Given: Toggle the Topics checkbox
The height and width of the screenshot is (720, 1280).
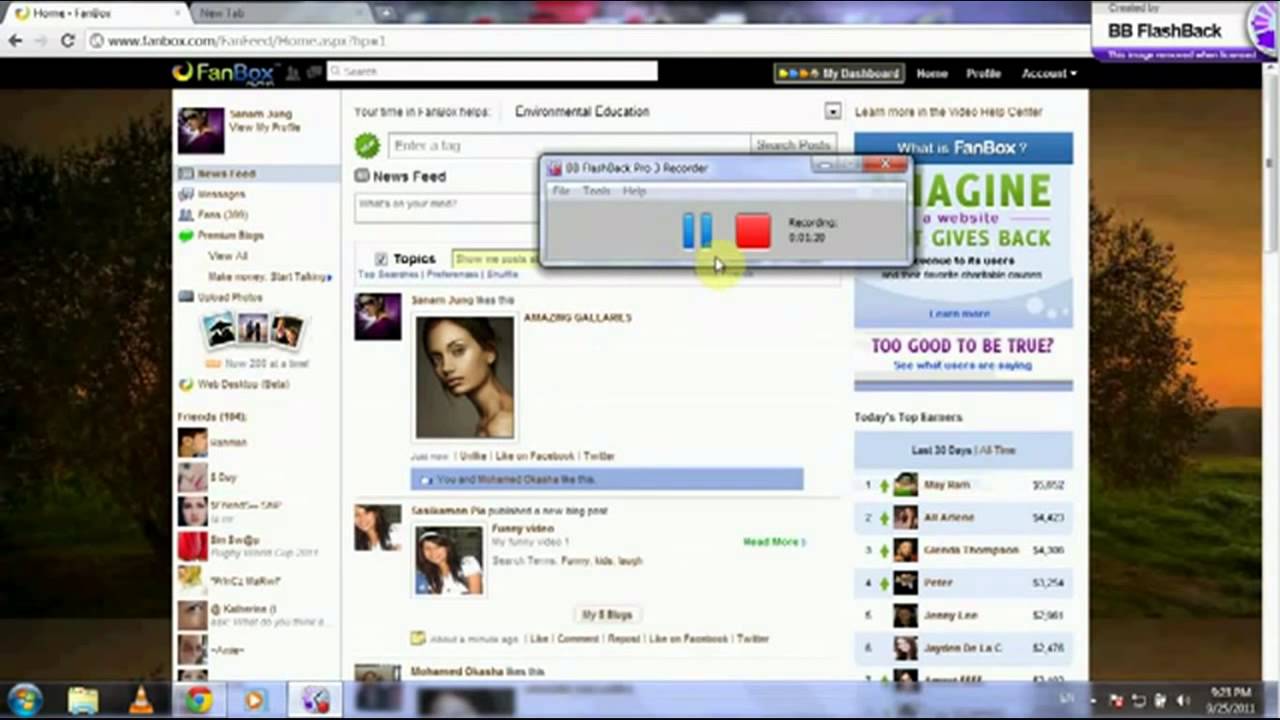Looking at the screenshot, I should (x=381, y=259).
